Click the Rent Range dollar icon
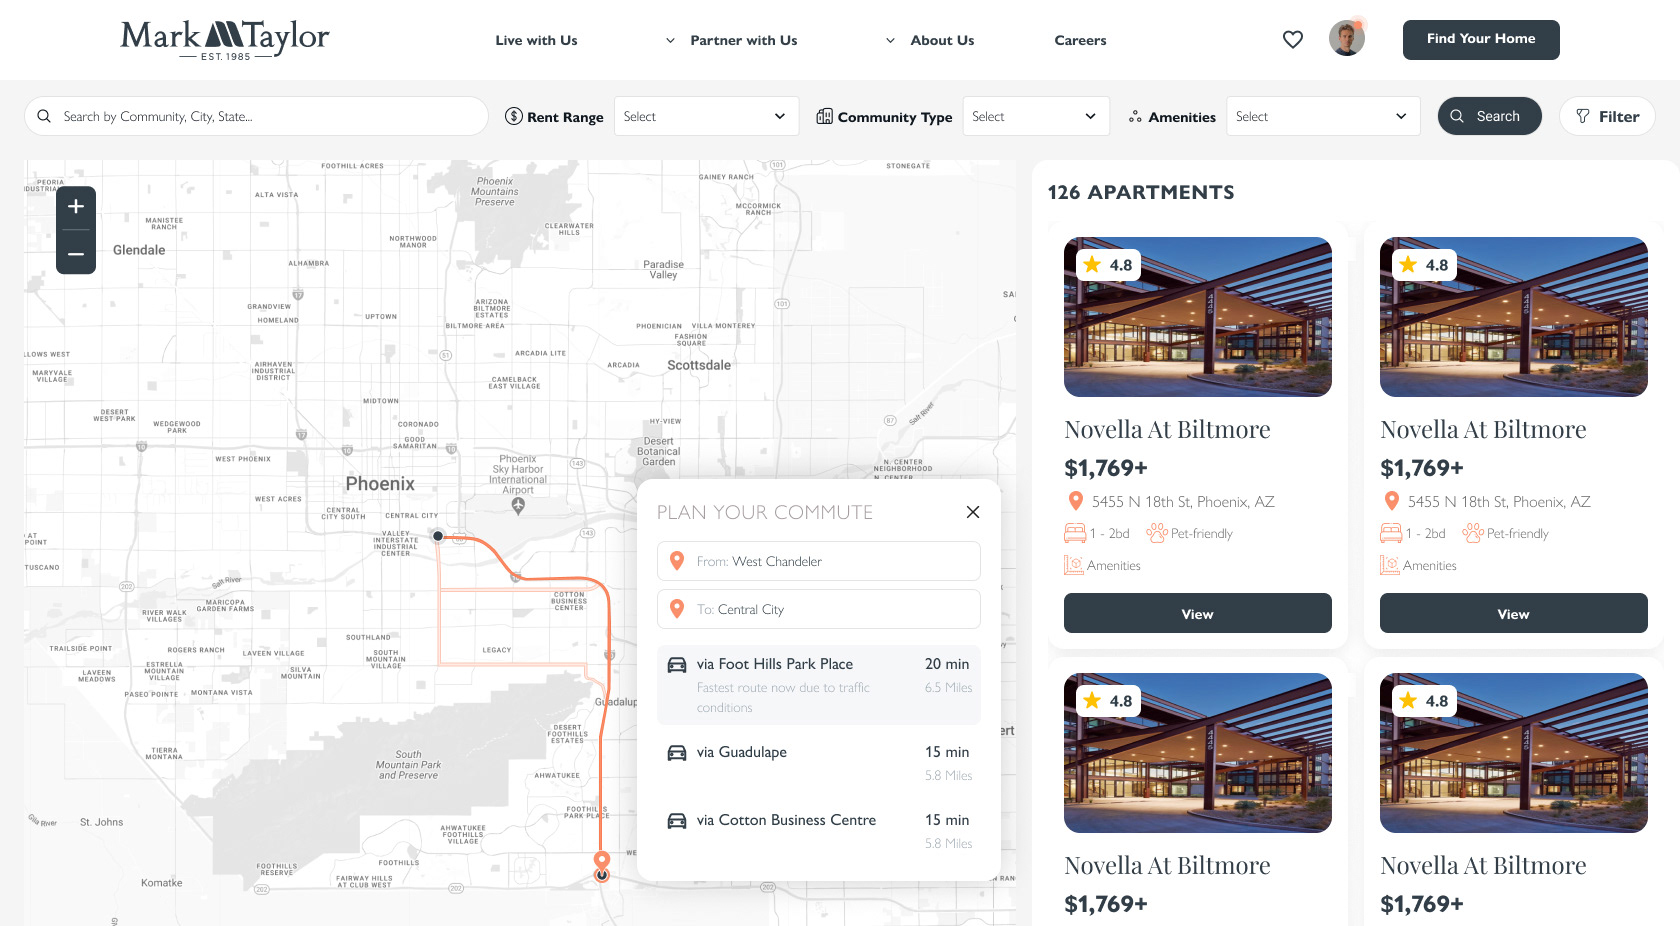The width and height of the screenshot is (1680, 926). 514,116
